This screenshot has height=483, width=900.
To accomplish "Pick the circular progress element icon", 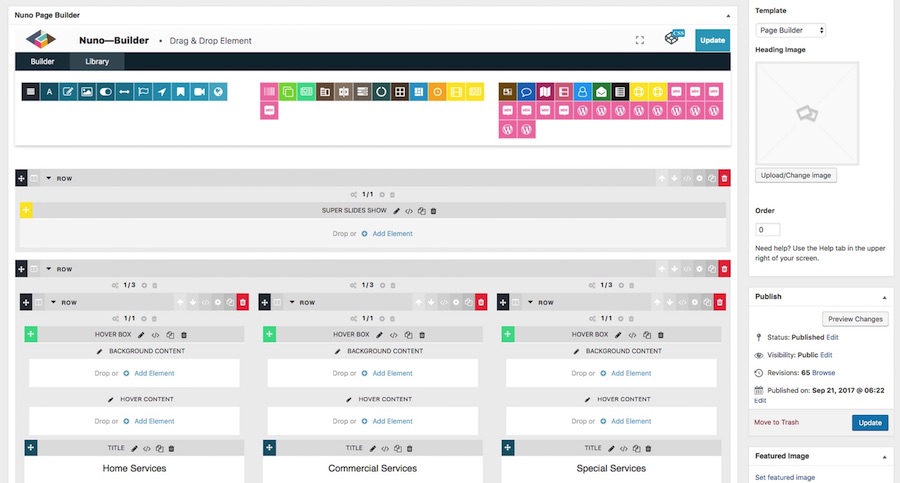I will (381, 92).
